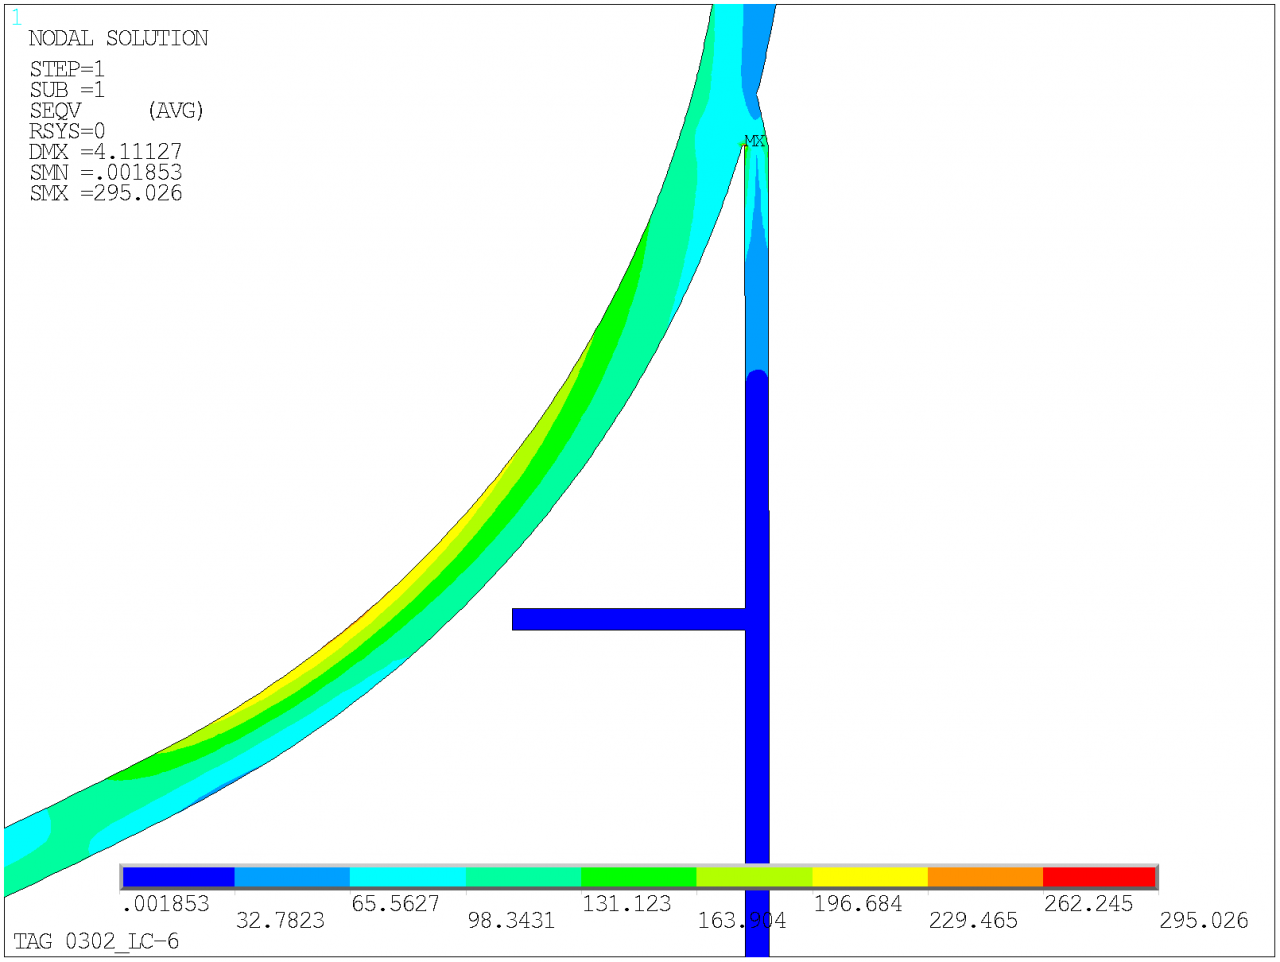Select the 131.123 legend value label
The image size is (1280, 962).
point(626,904)
